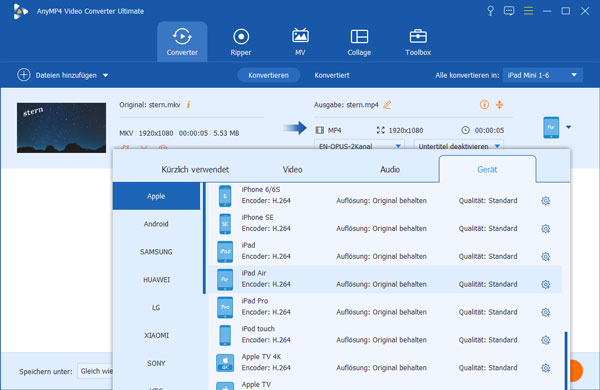Open settings gear for iPad profile
This screenshot has height=390, width=600.
tap(546, 256)
